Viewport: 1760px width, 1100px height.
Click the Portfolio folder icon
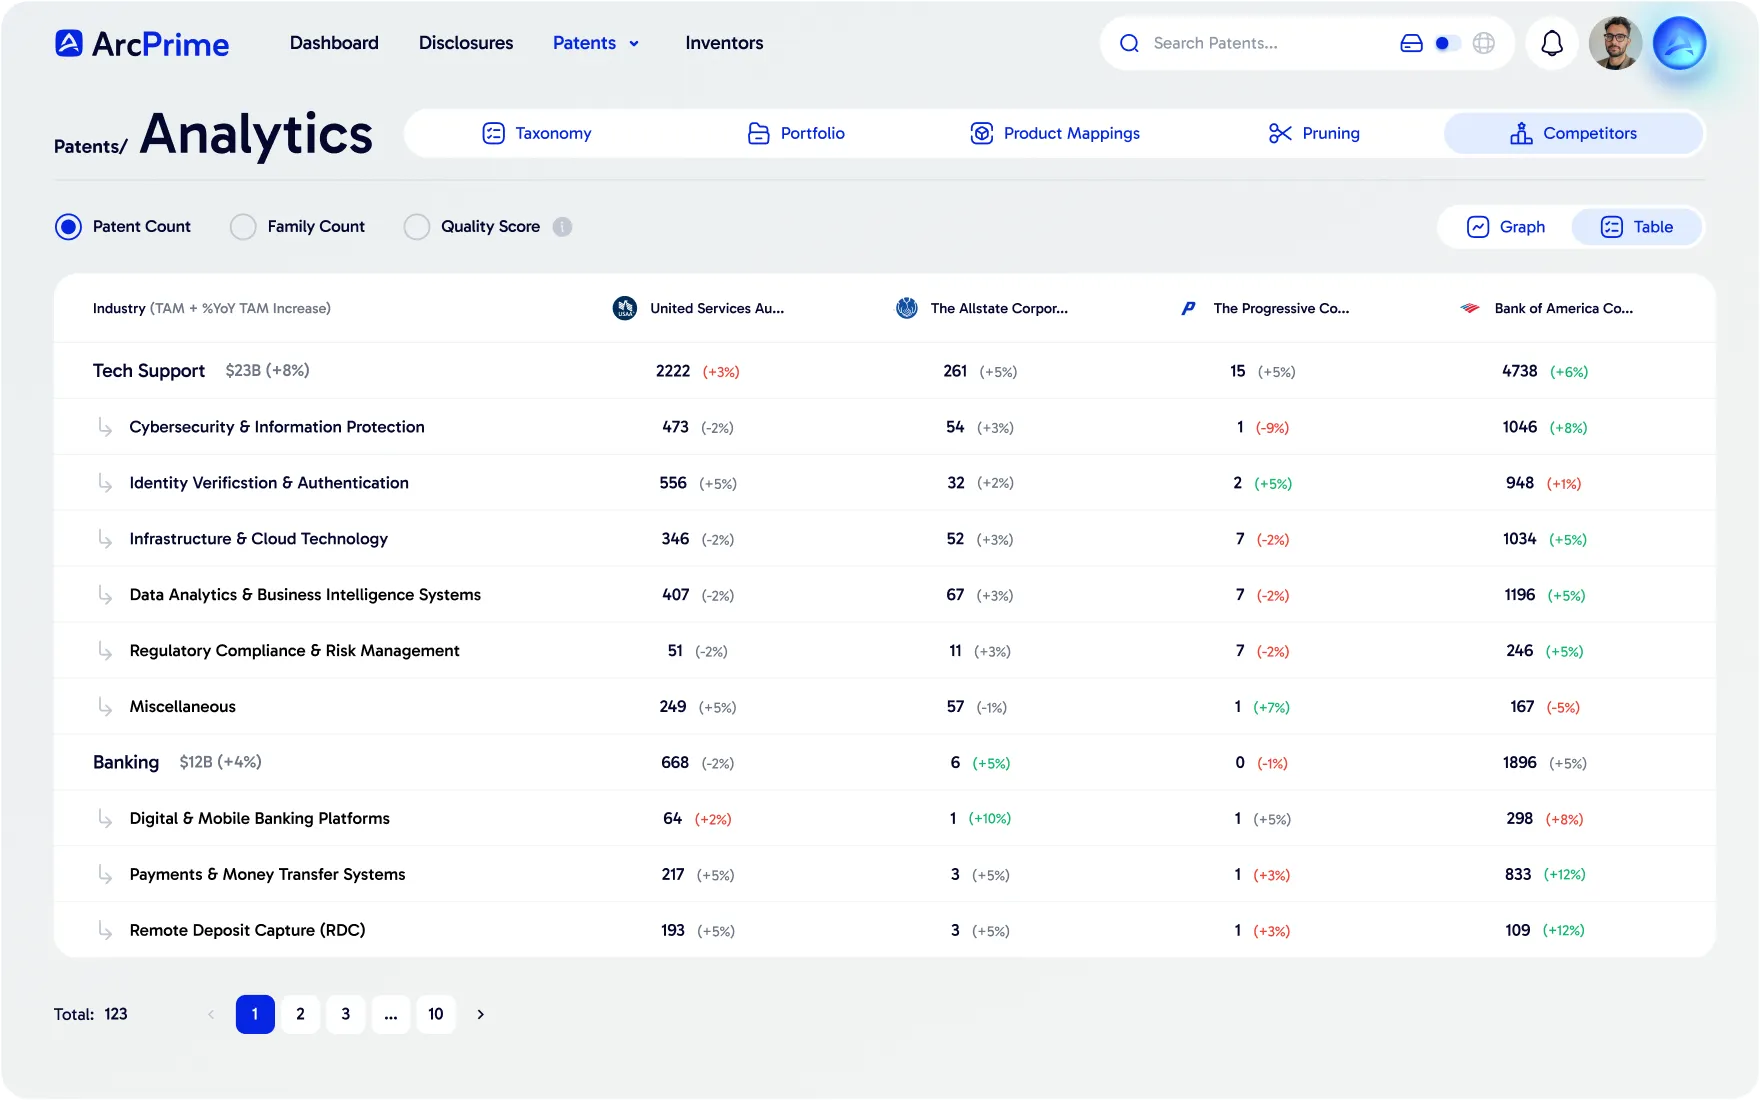click(759, 133)
